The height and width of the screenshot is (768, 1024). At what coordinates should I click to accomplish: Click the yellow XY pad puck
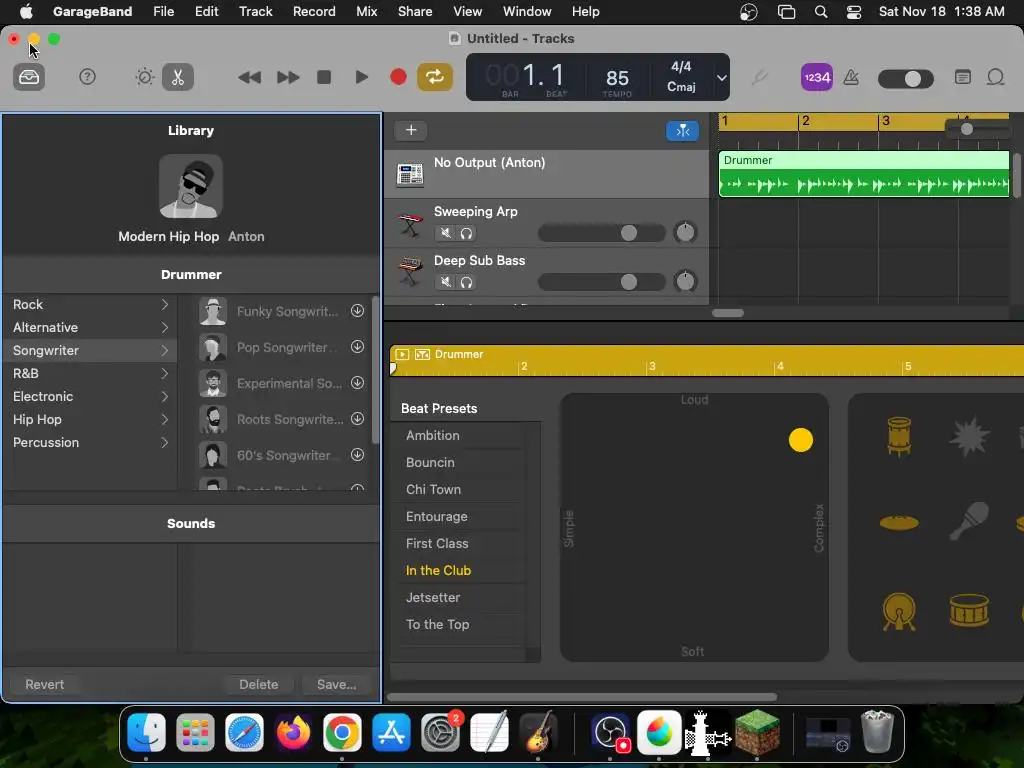coord(801,440)
